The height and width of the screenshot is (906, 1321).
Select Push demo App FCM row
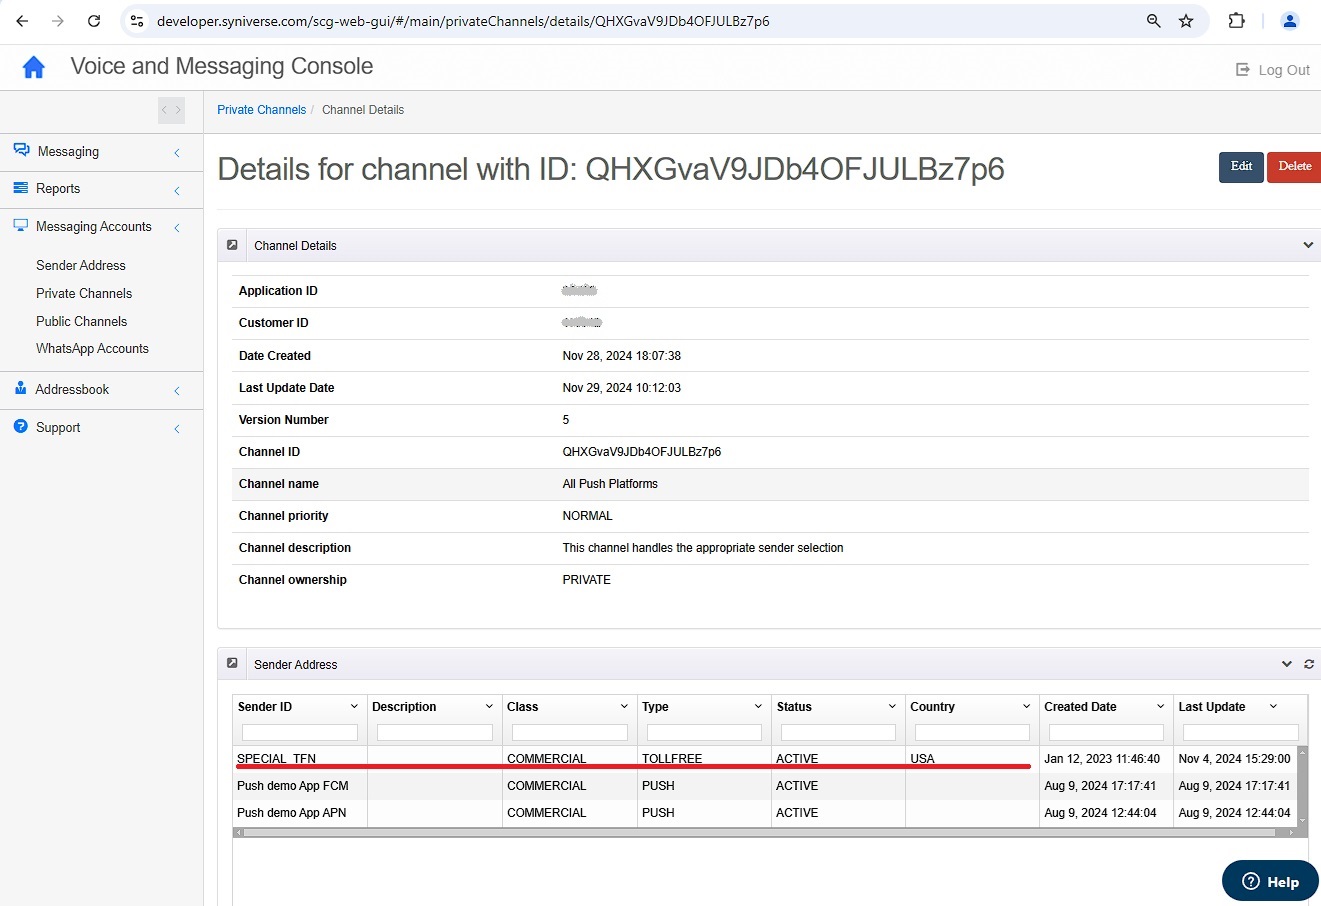click(x=765, y=786)
